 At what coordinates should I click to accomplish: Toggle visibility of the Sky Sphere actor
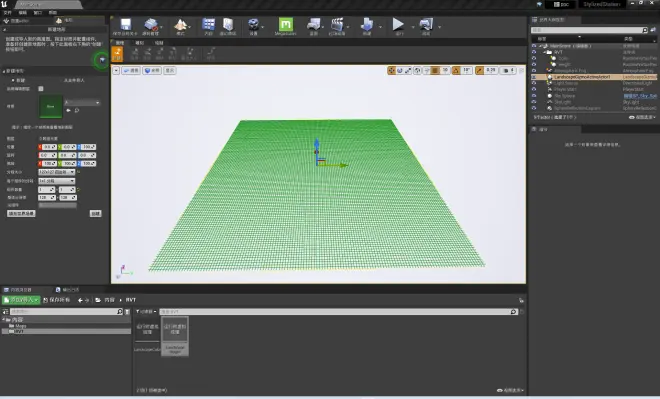pyautogui.click(x=534, y=96)
